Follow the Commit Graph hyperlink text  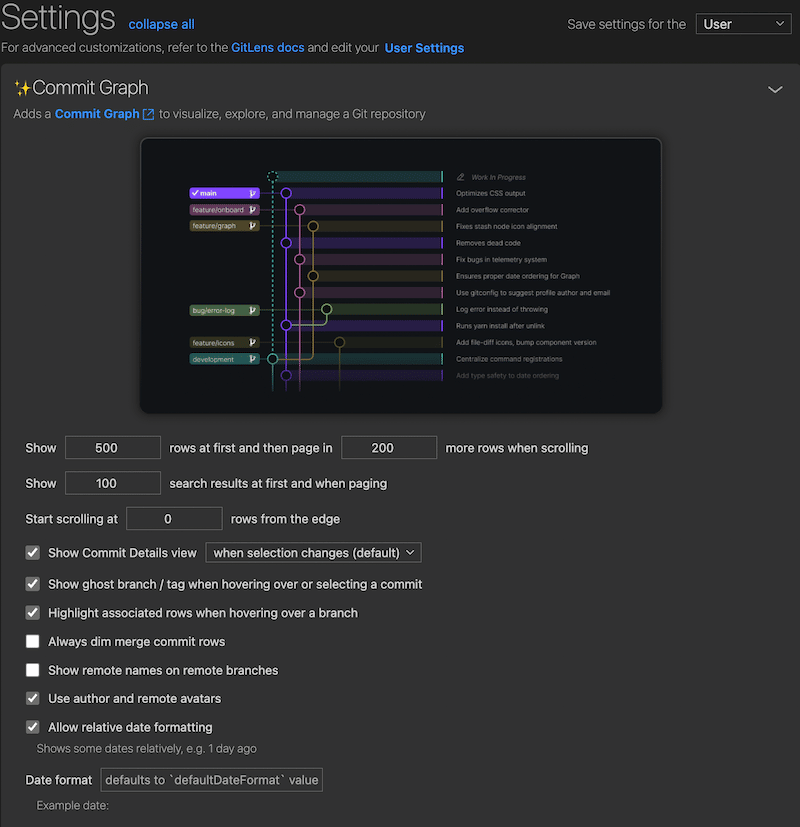coord(97,114)
